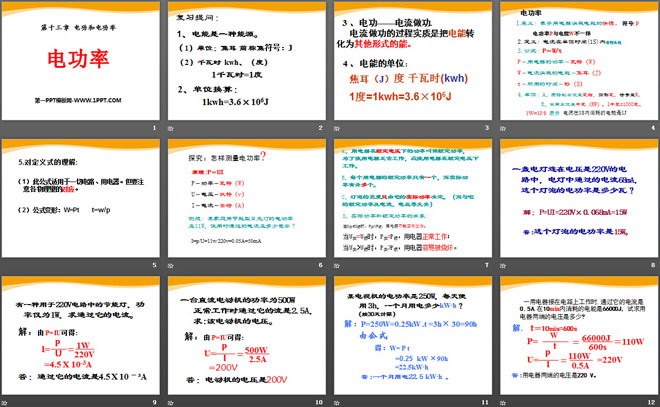This screenshot has height=407, width=660.
Task: Click slide number label "6"
Action: [x=321, y=265]
